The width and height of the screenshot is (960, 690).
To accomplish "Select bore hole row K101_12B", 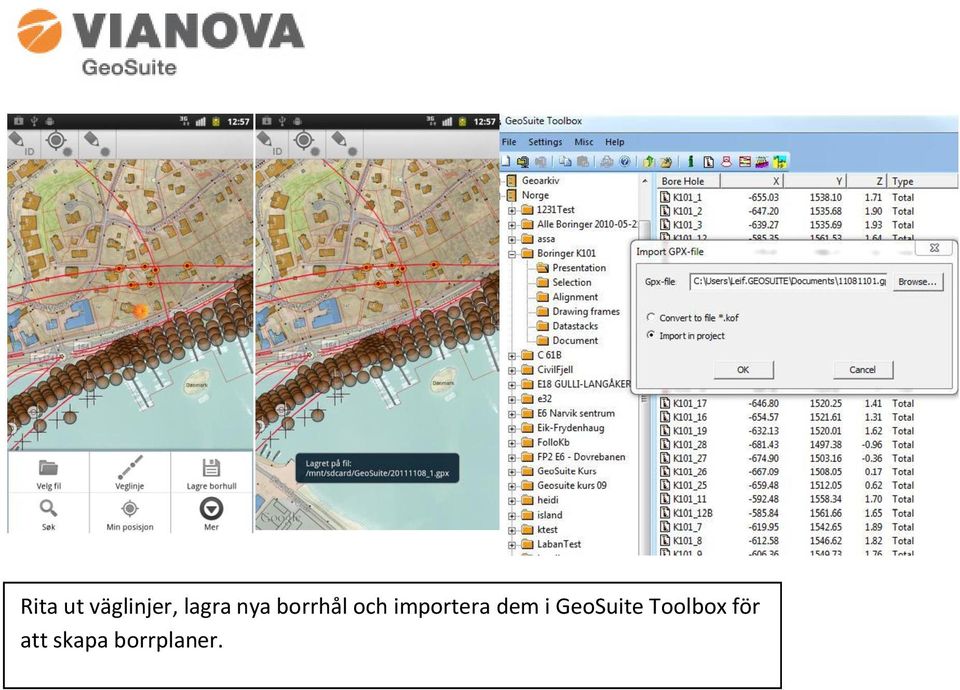I will tap(787, 513).
